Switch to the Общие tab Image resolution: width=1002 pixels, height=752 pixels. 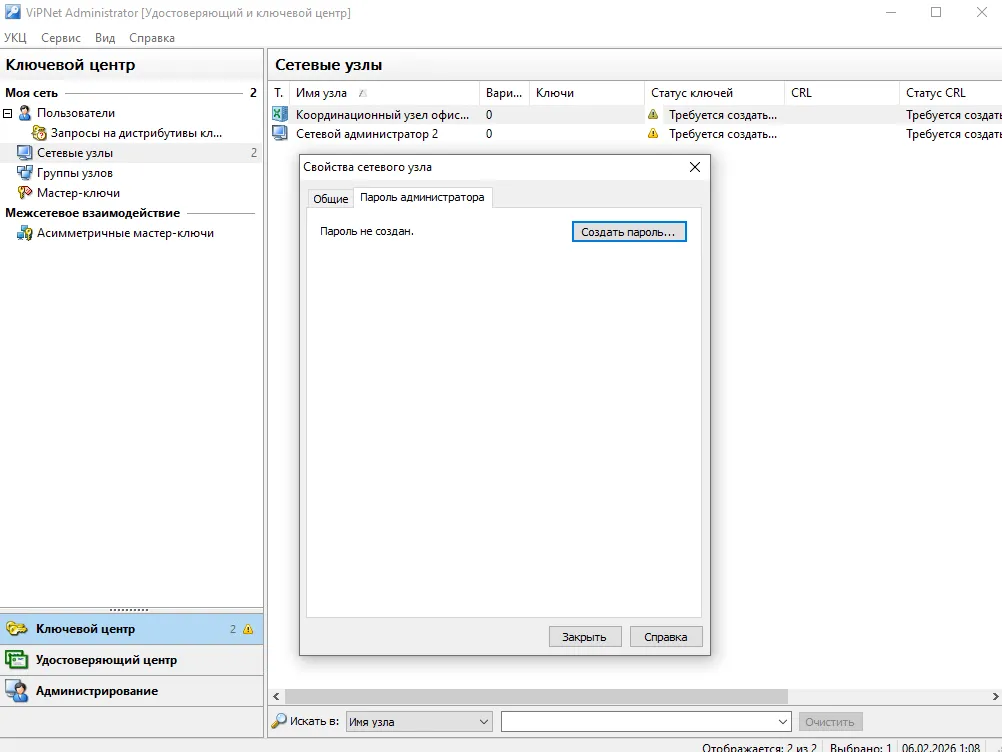(x=330, y=199)
